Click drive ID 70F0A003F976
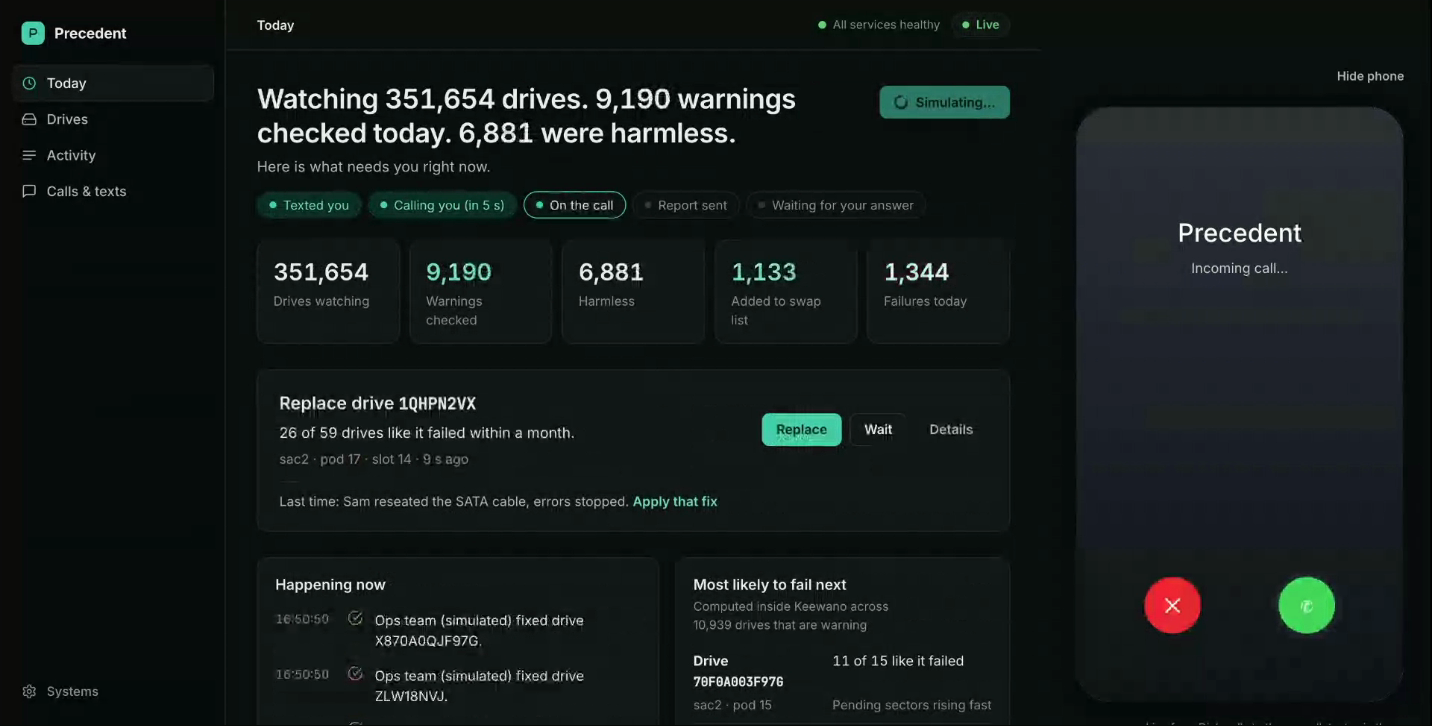 738,682
